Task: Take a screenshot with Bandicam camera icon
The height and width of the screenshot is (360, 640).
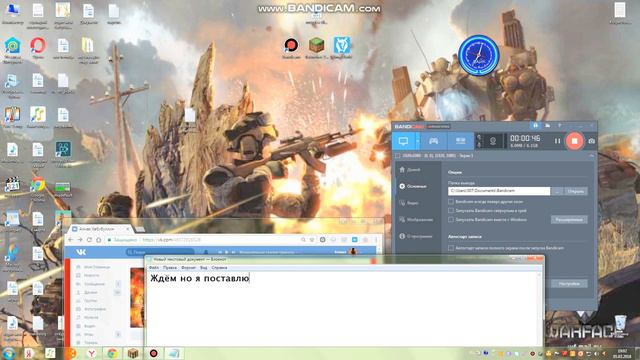Action: click(591, 141)
